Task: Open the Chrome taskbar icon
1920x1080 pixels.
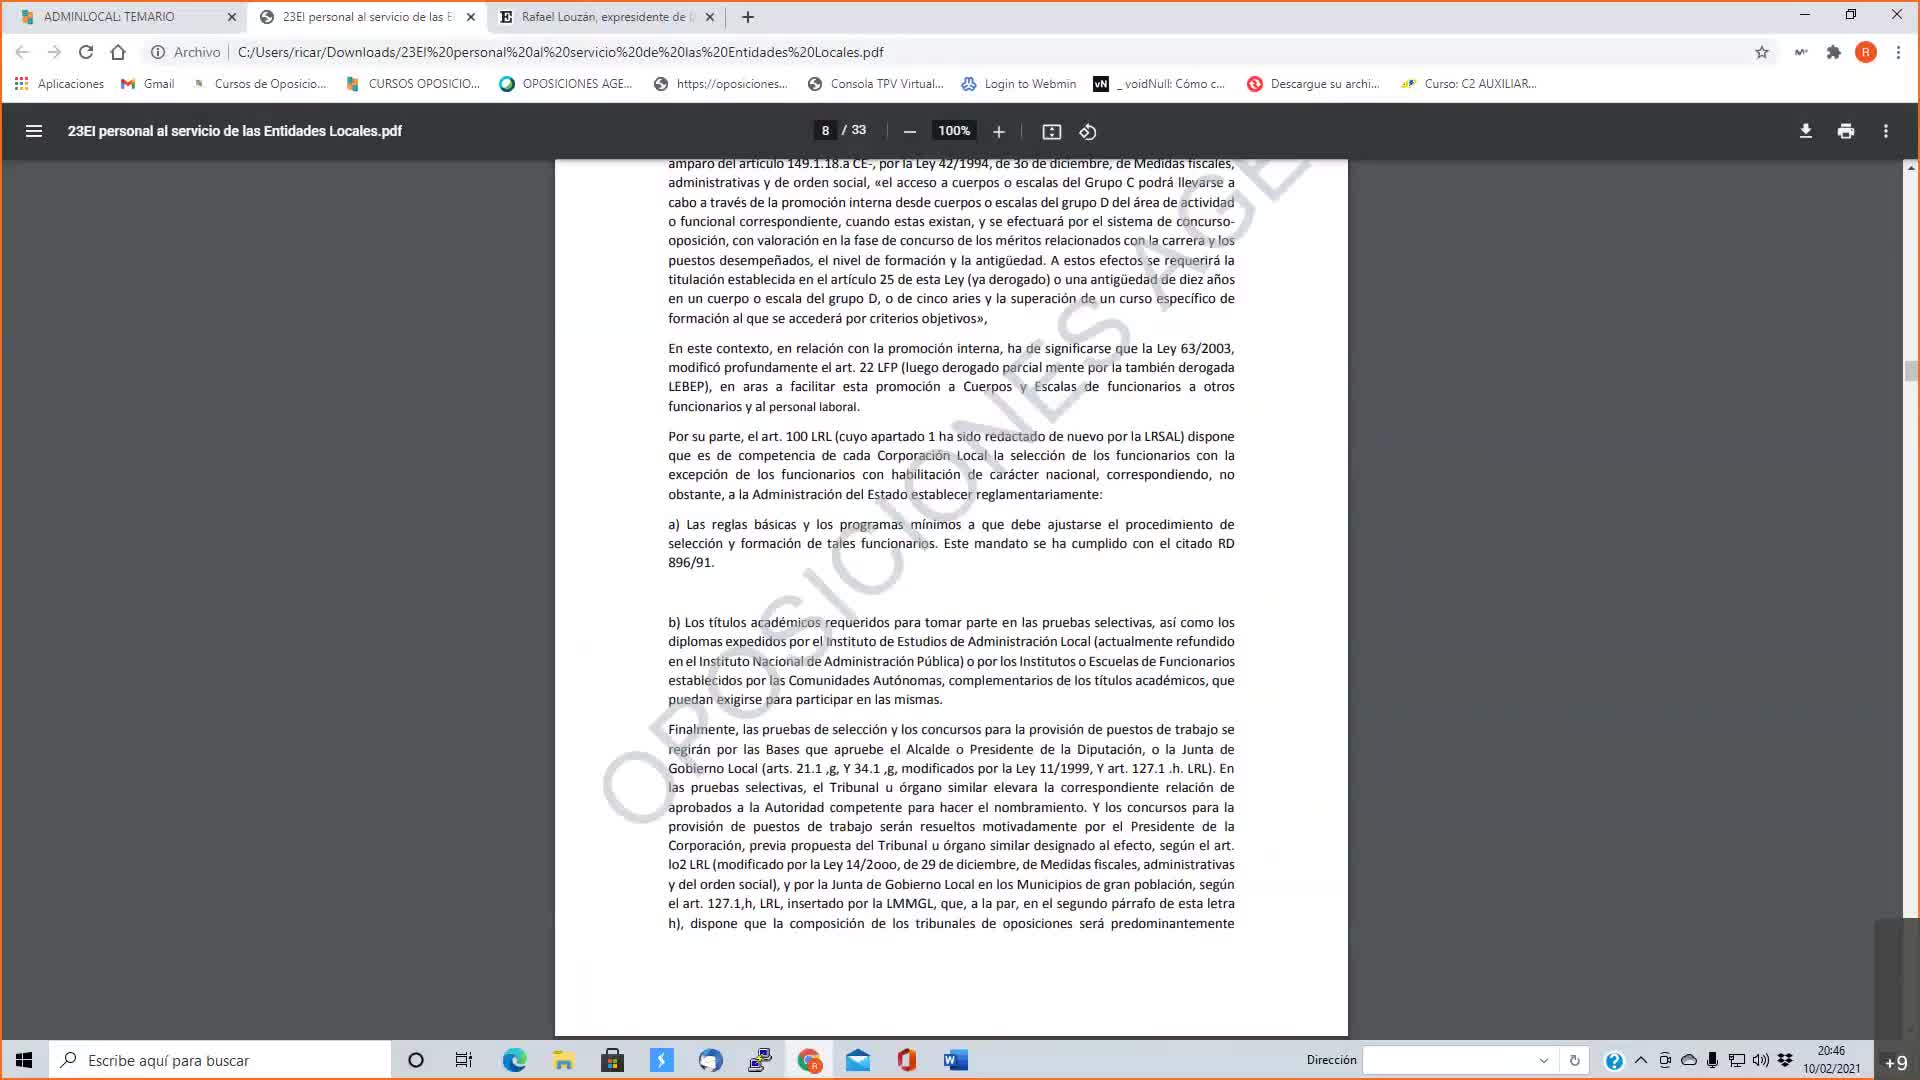Action: (809, 1060)
